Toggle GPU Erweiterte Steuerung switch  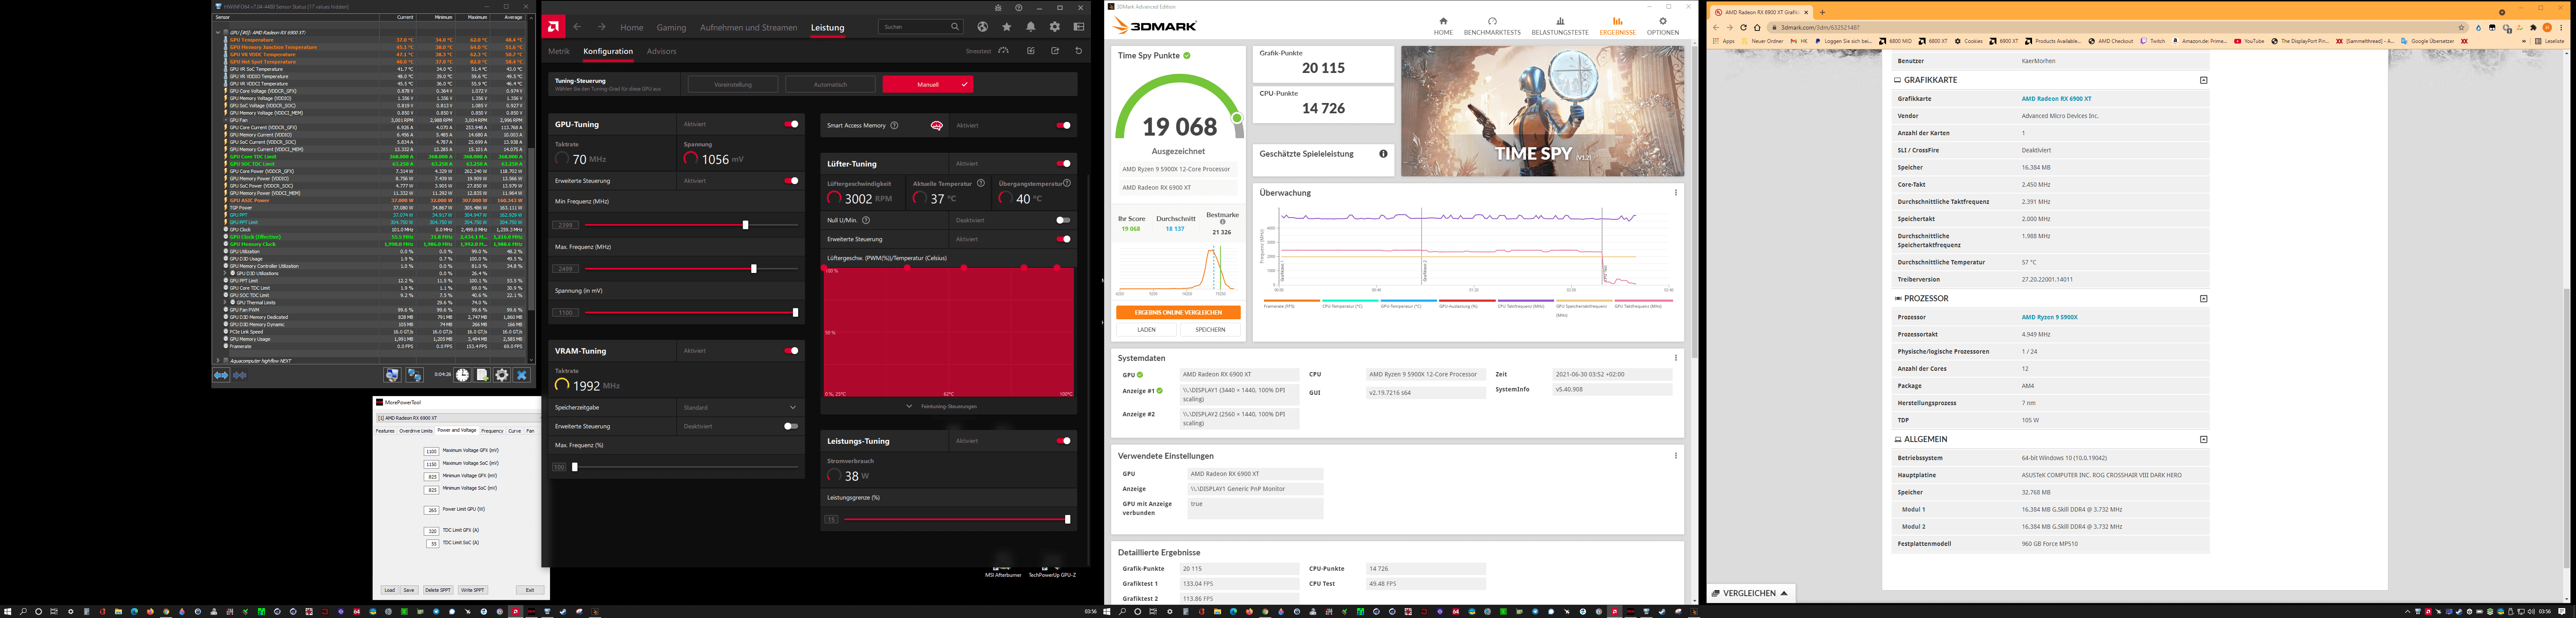pos(791,181)
